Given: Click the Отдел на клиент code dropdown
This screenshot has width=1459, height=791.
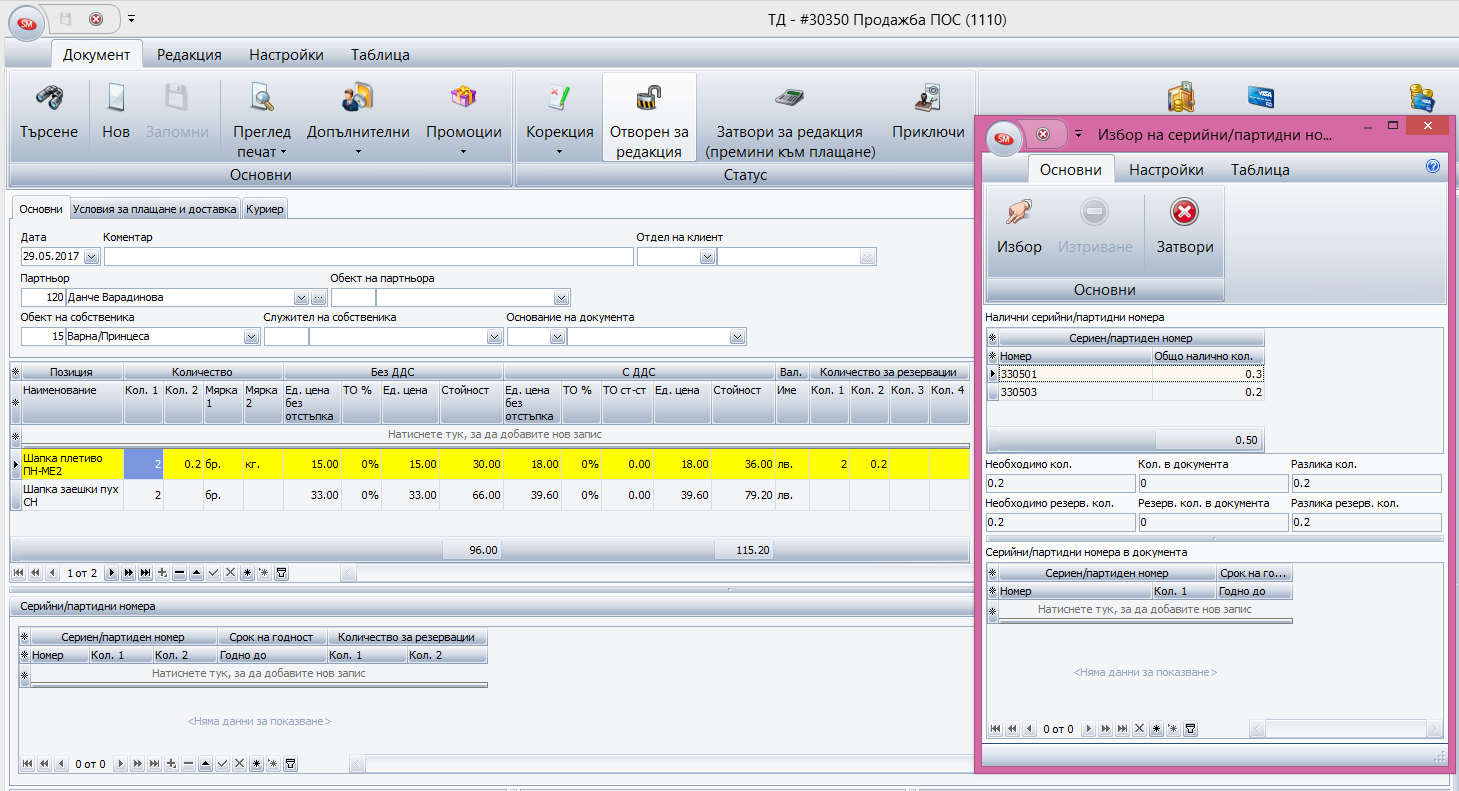Looking at the screenshot, I should [x=707, y=257].
